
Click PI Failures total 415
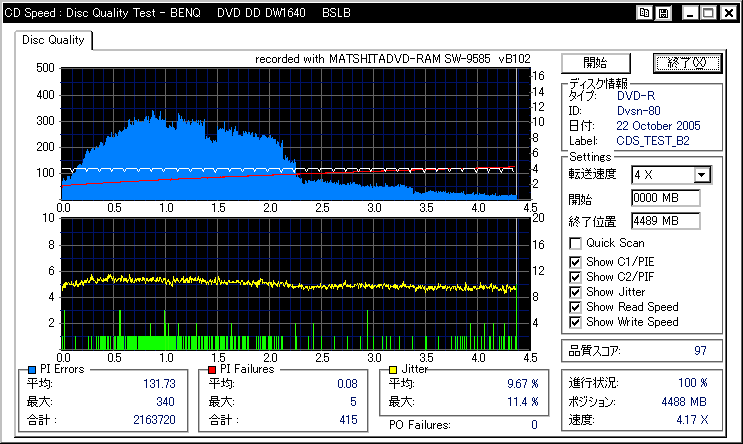[348, 420]
